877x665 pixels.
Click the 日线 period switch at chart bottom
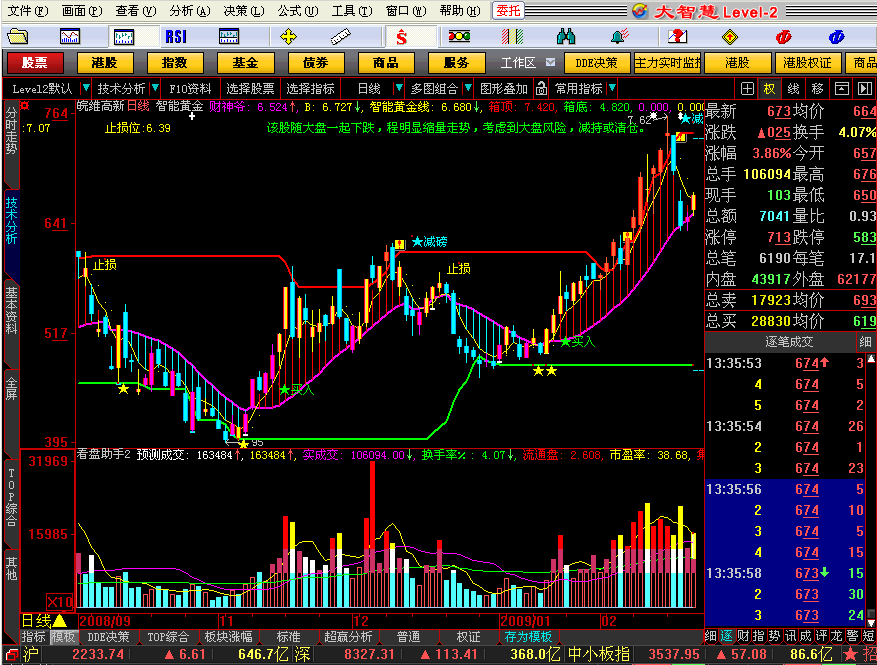point(44,620)
